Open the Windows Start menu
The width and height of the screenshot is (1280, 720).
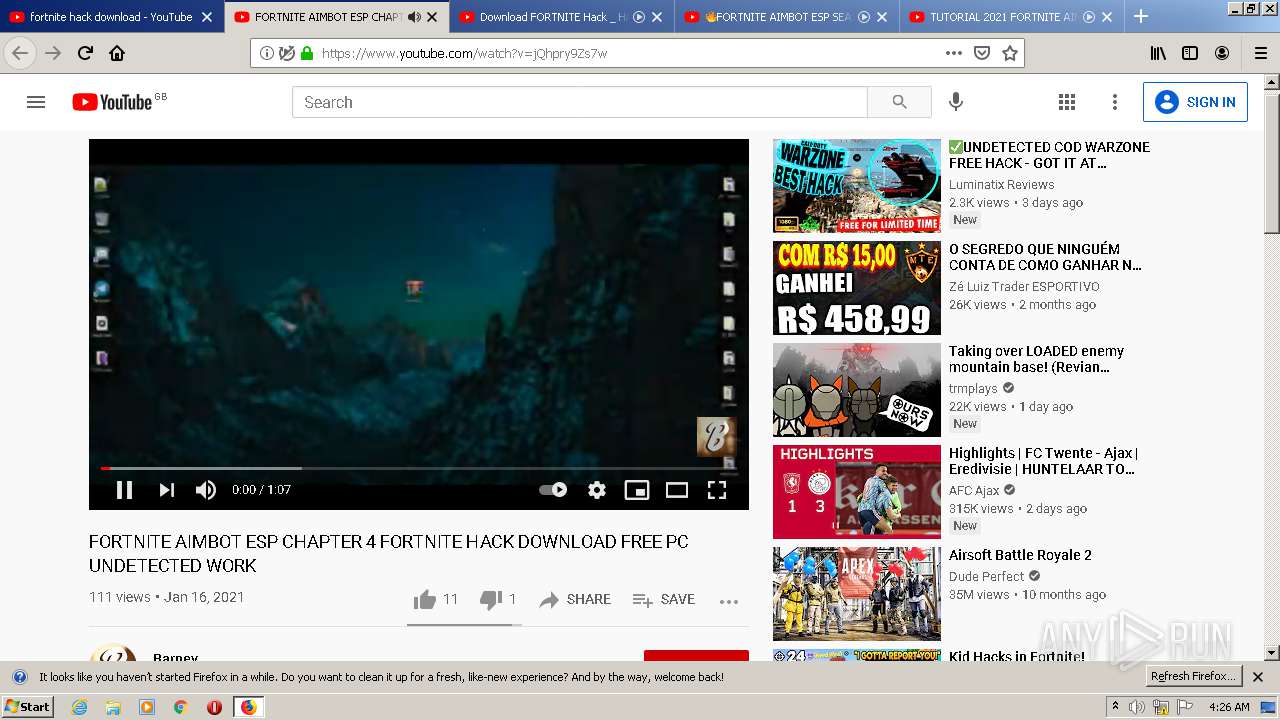(28, 707)
